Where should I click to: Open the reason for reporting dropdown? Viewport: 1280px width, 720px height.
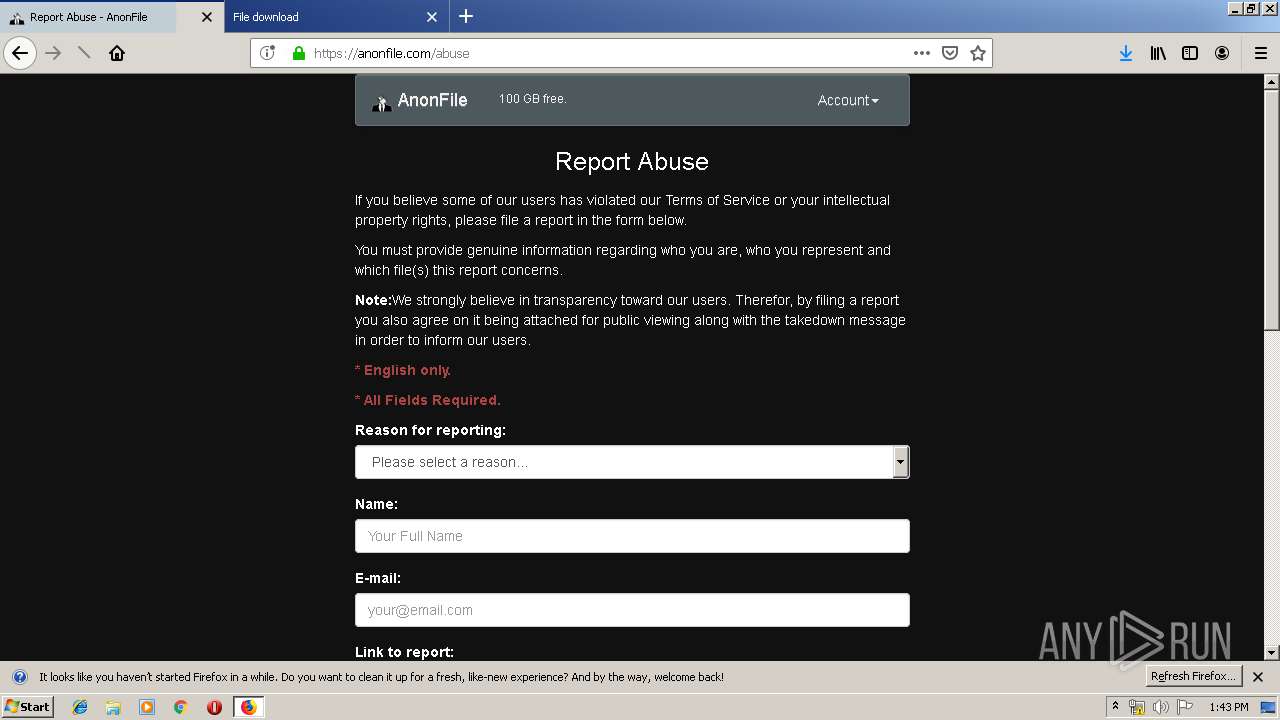[632, 462]
